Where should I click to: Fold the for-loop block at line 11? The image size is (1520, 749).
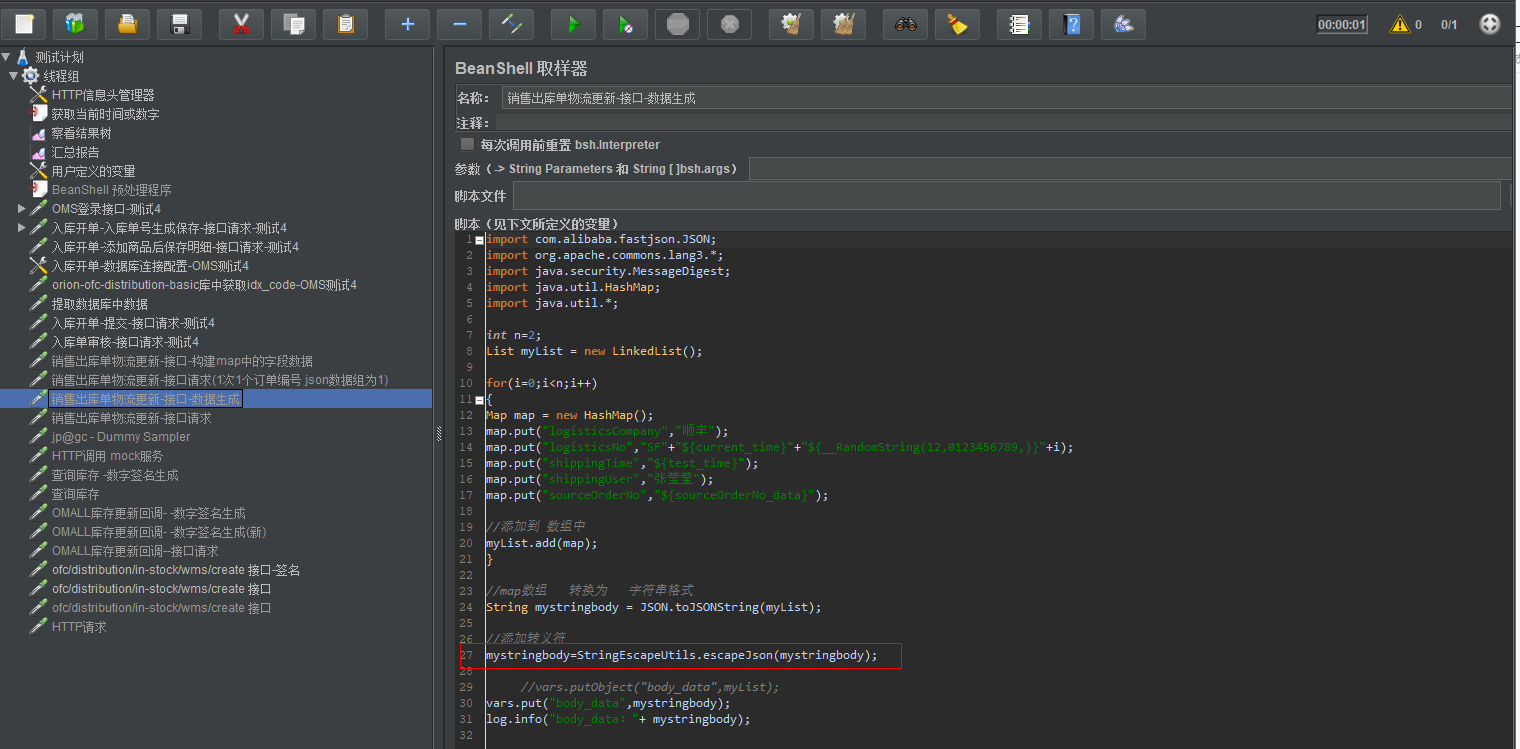(480, 399)
